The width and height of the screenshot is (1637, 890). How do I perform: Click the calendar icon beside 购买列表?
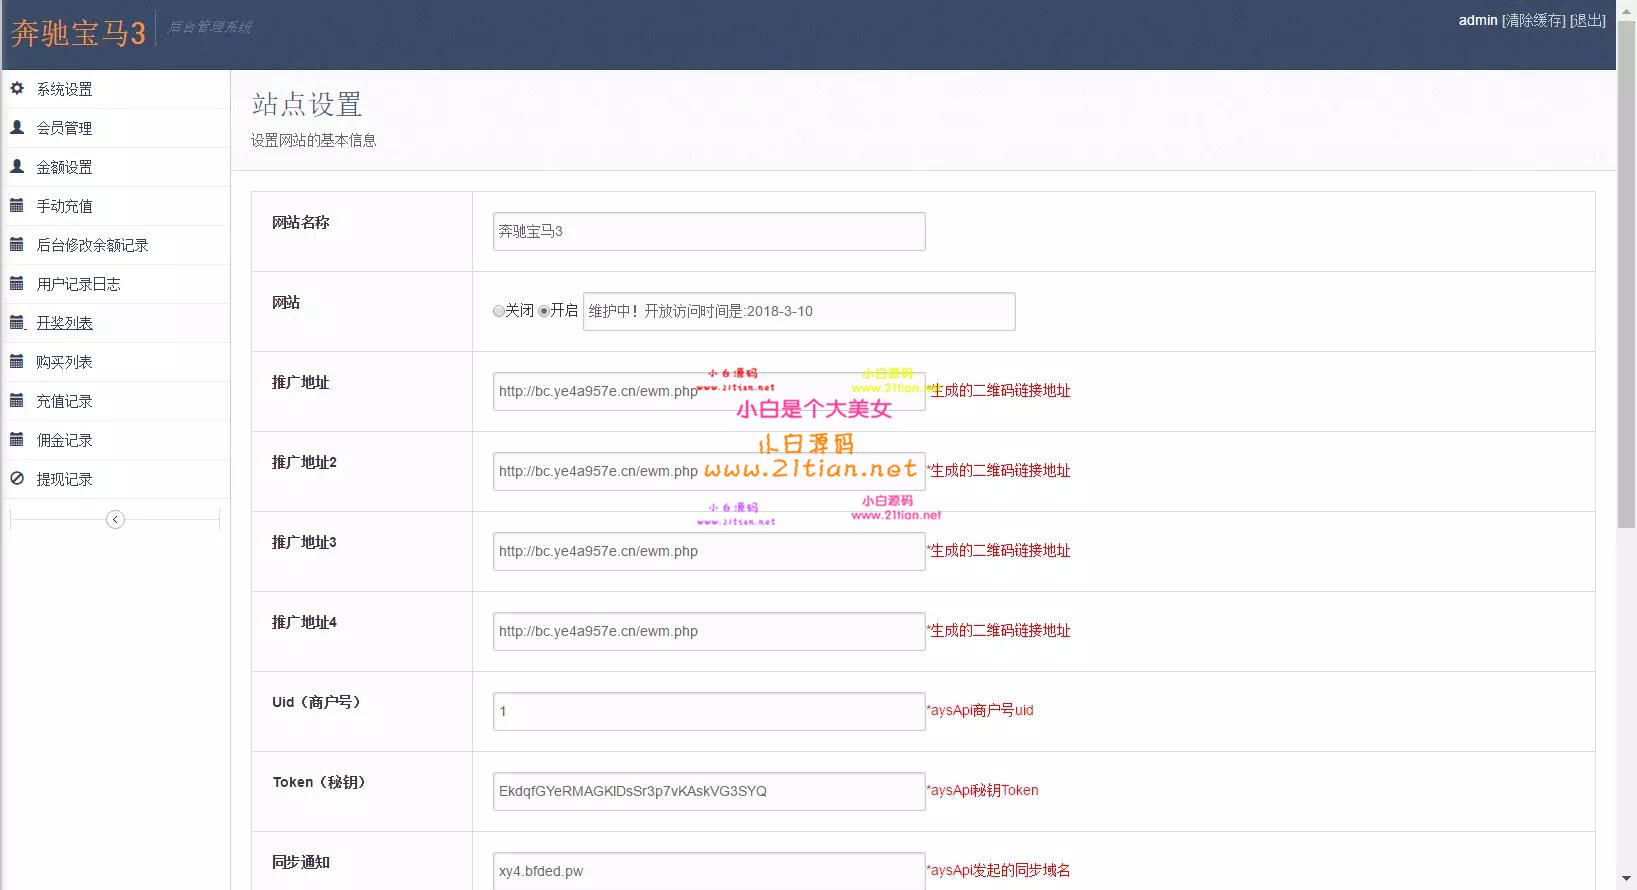17,362
